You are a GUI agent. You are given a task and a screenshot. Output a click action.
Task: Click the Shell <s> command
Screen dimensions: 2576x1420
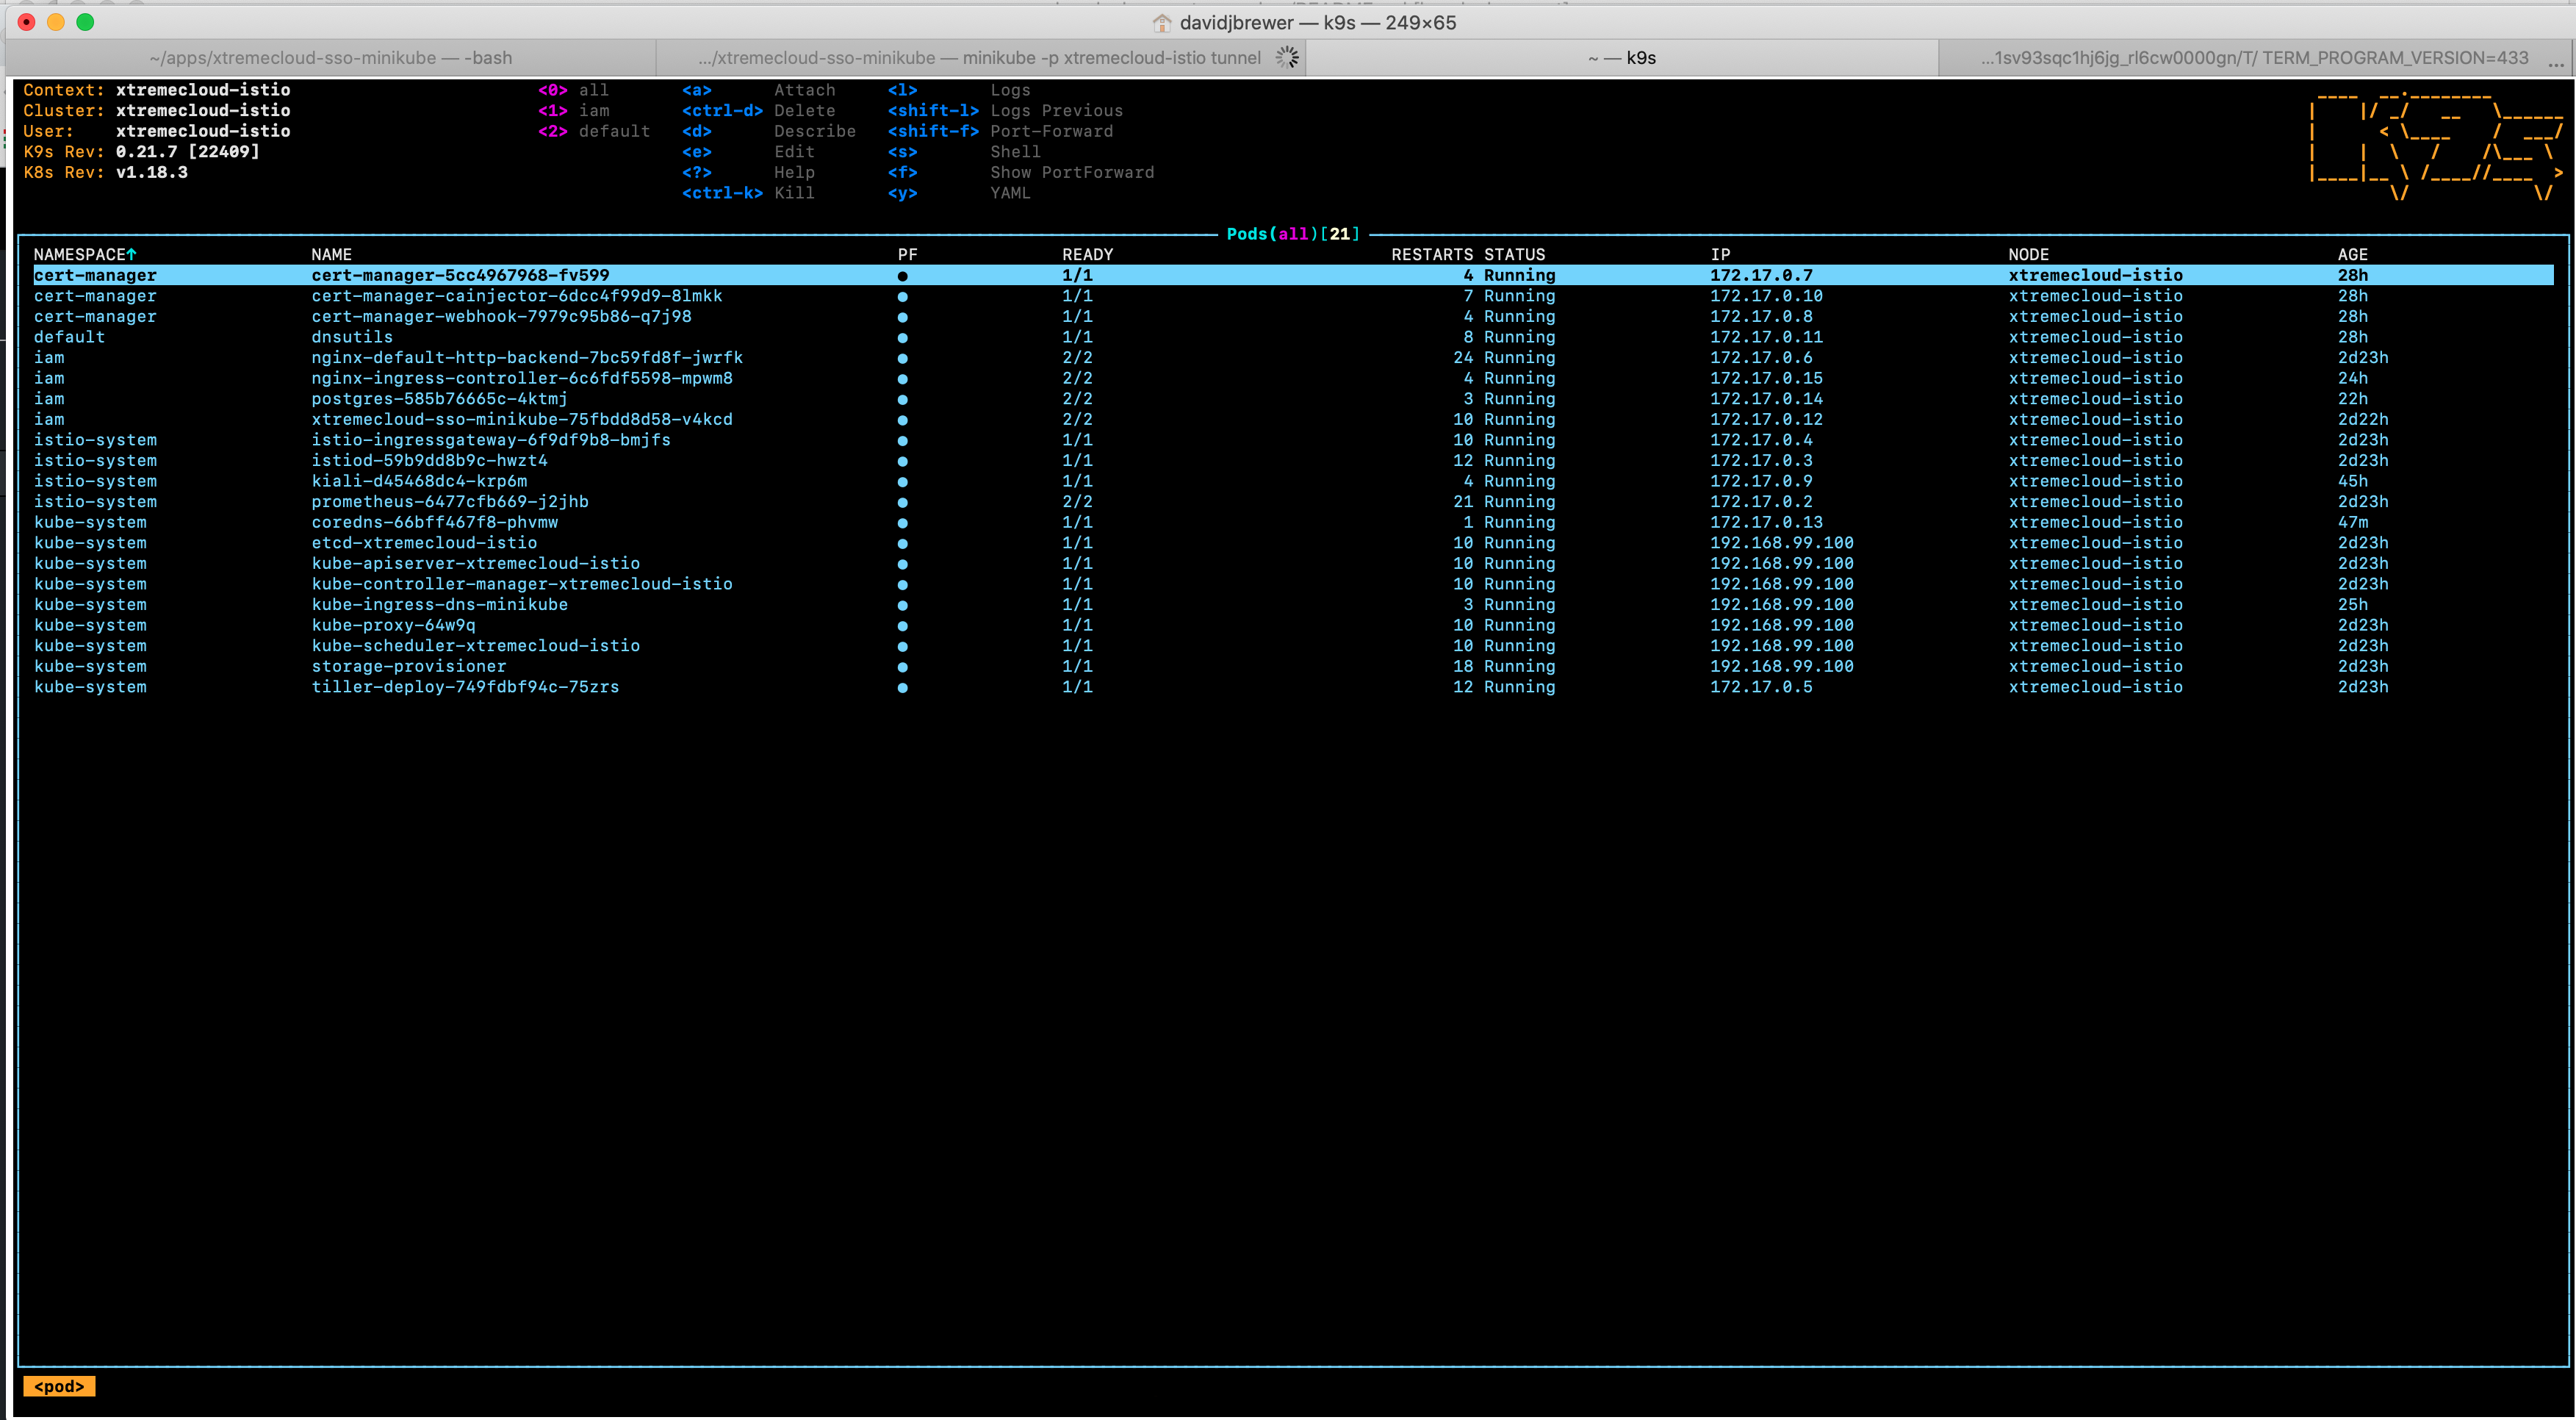[964, 152]
